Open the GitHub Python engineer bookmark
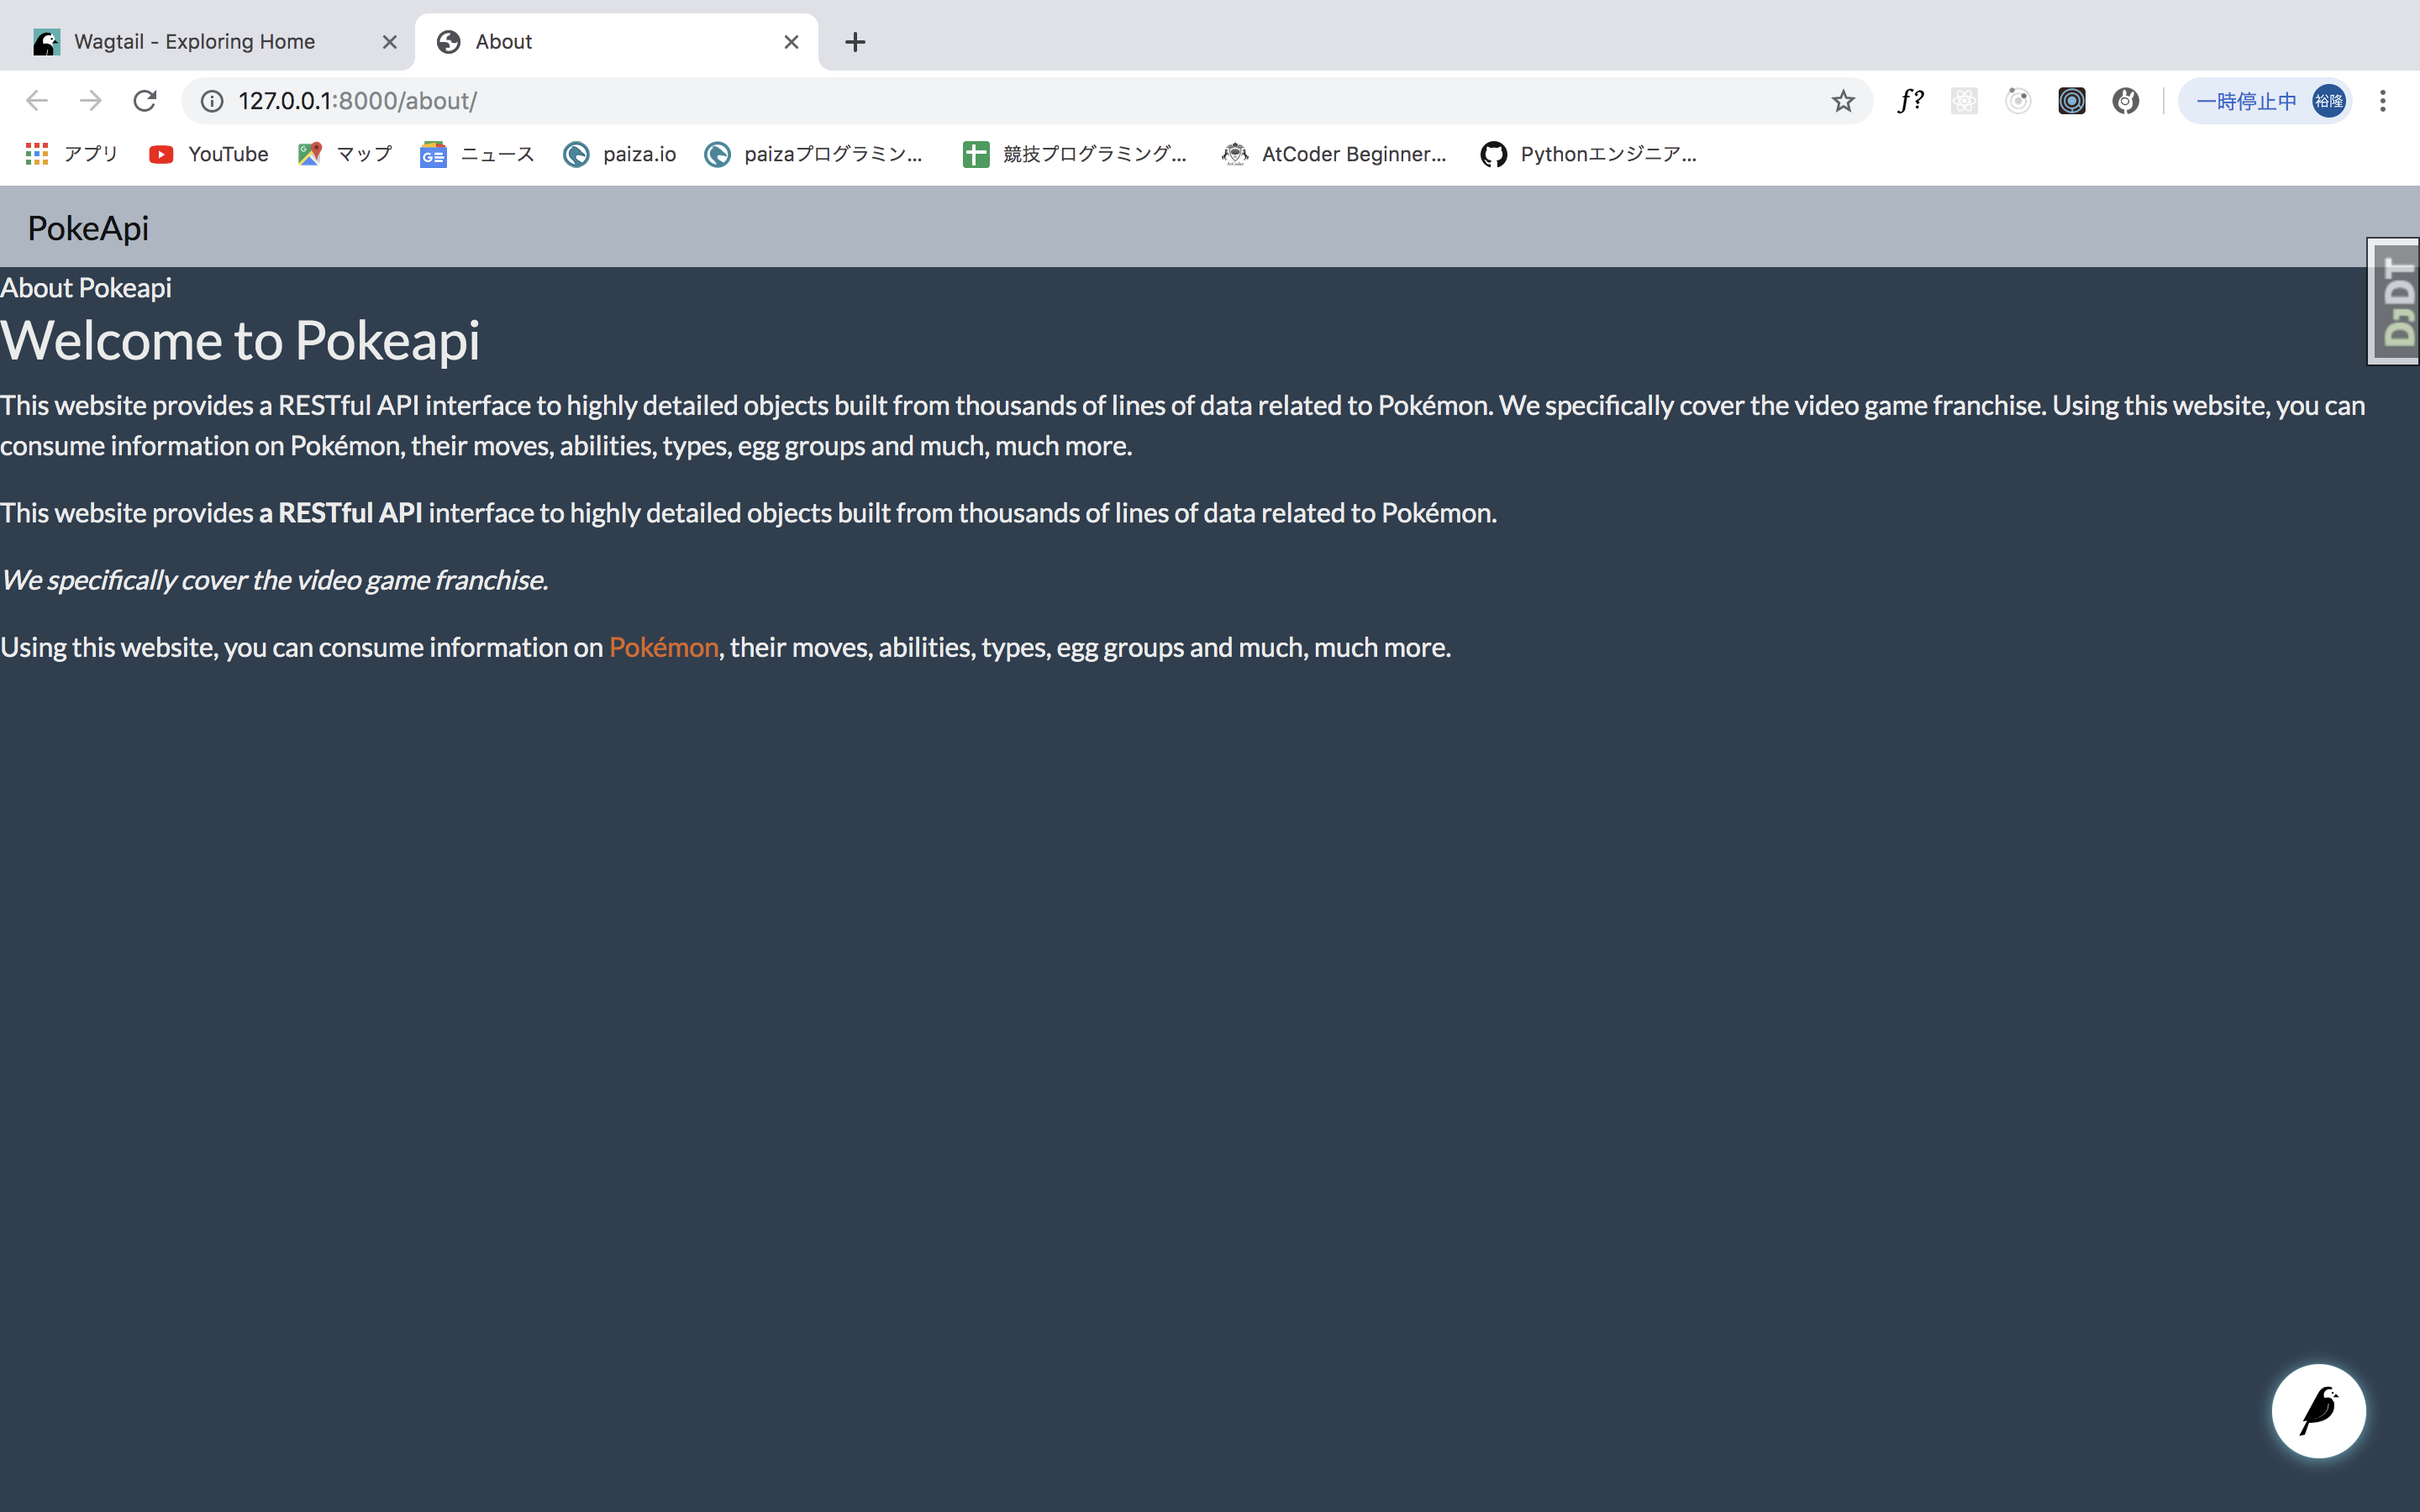The height and width of the screenshot is (1512, 2420). 1589,154
